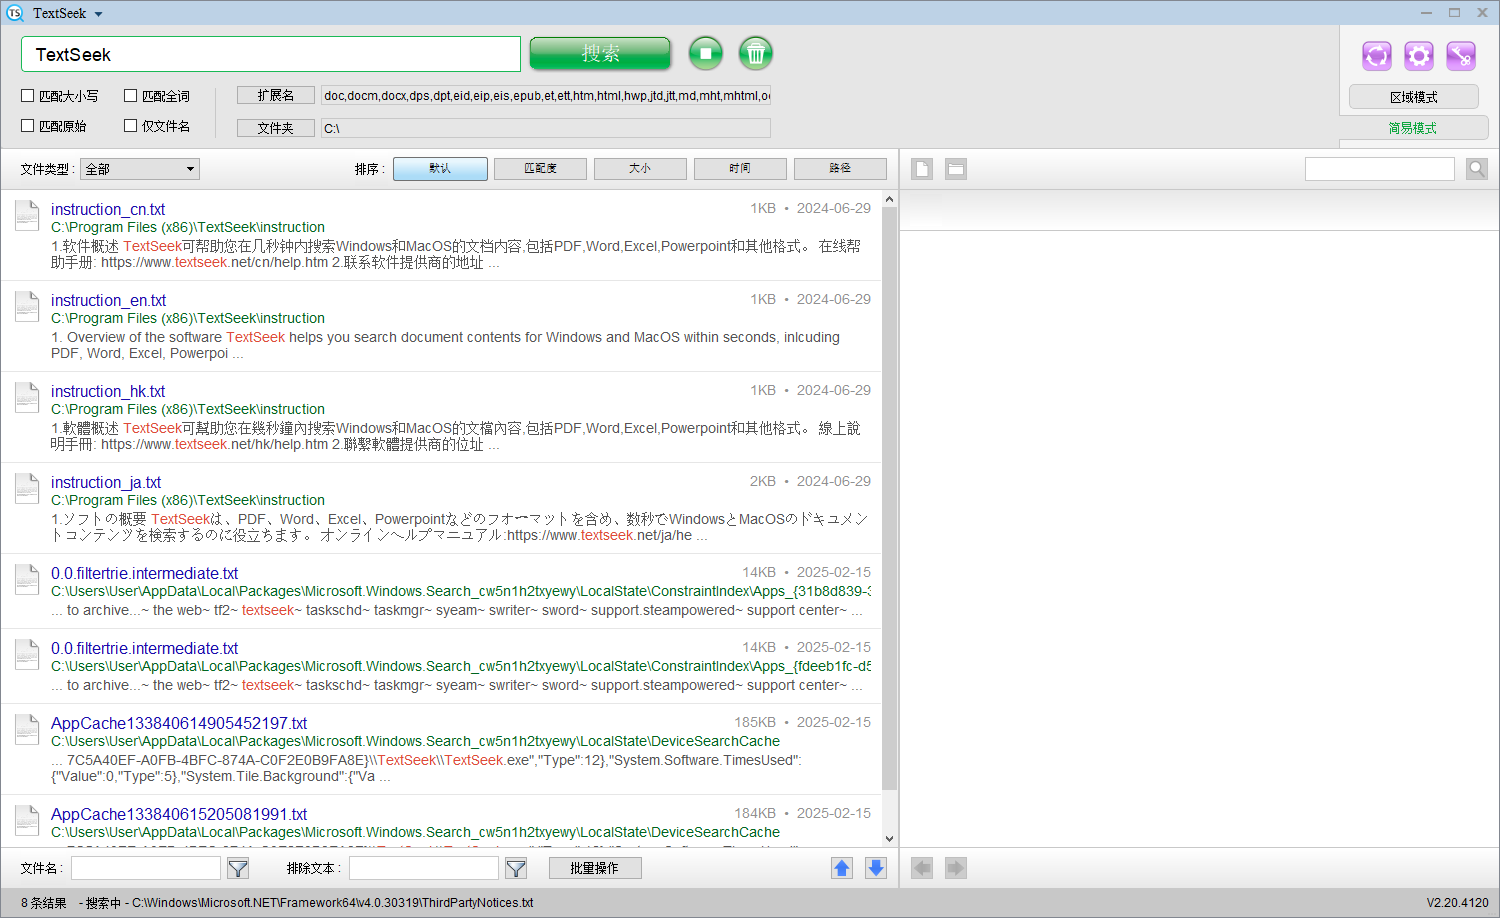Open the instruction_en.txt result link
This screenshot has height=918, width=1500.
click(108, 300)
